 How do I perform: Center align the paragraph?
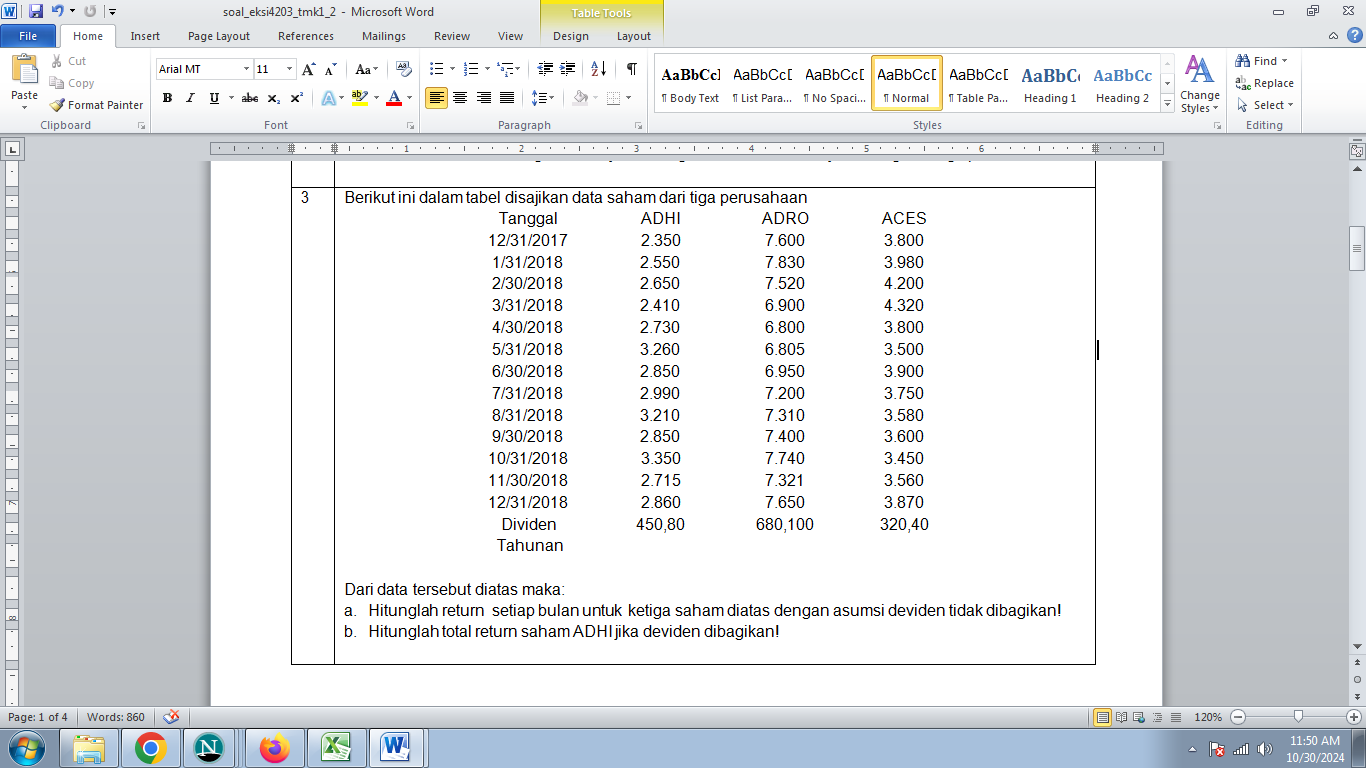point(460,98)
